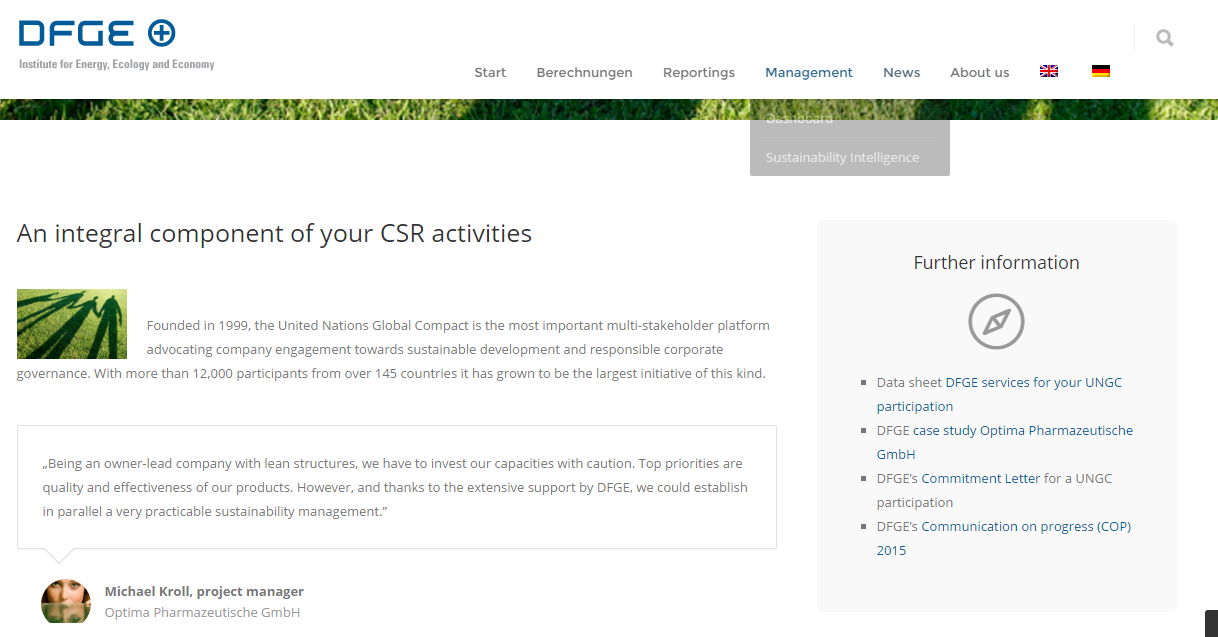
Task: Expand the Berechnungen menu
Action: (x=584, y=72)
